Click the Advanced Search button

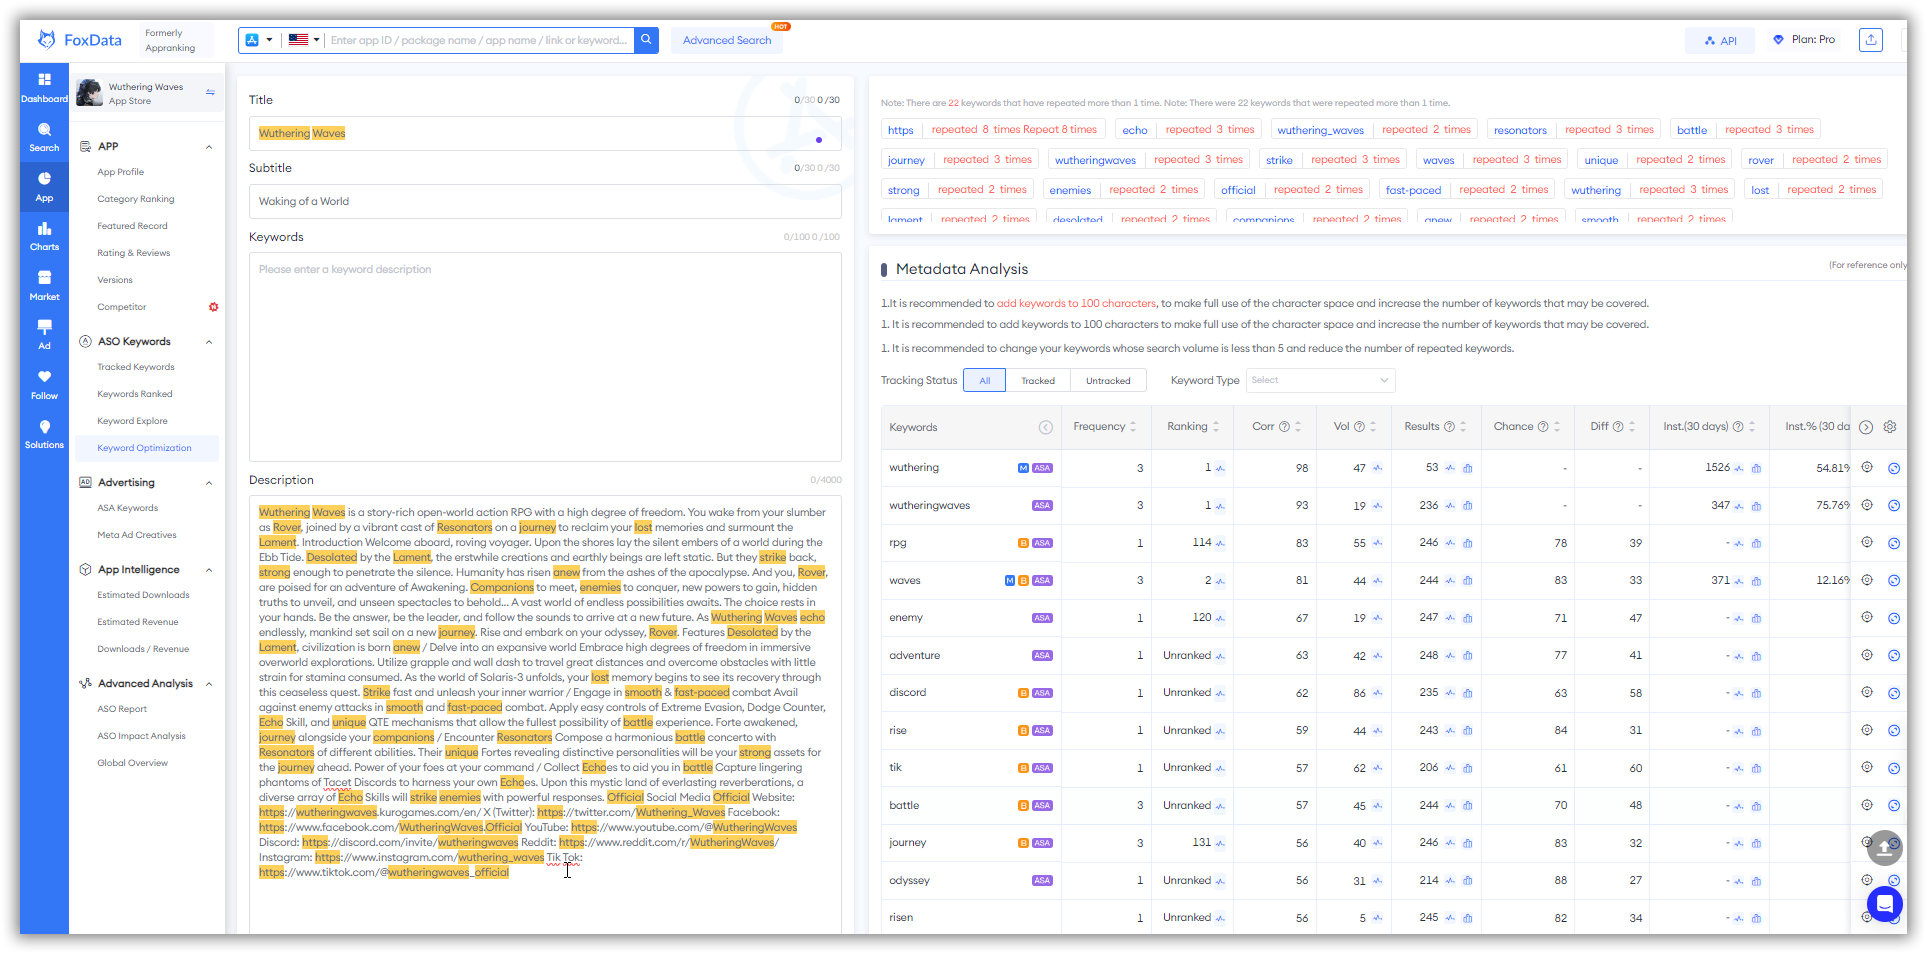click(727, 40)
